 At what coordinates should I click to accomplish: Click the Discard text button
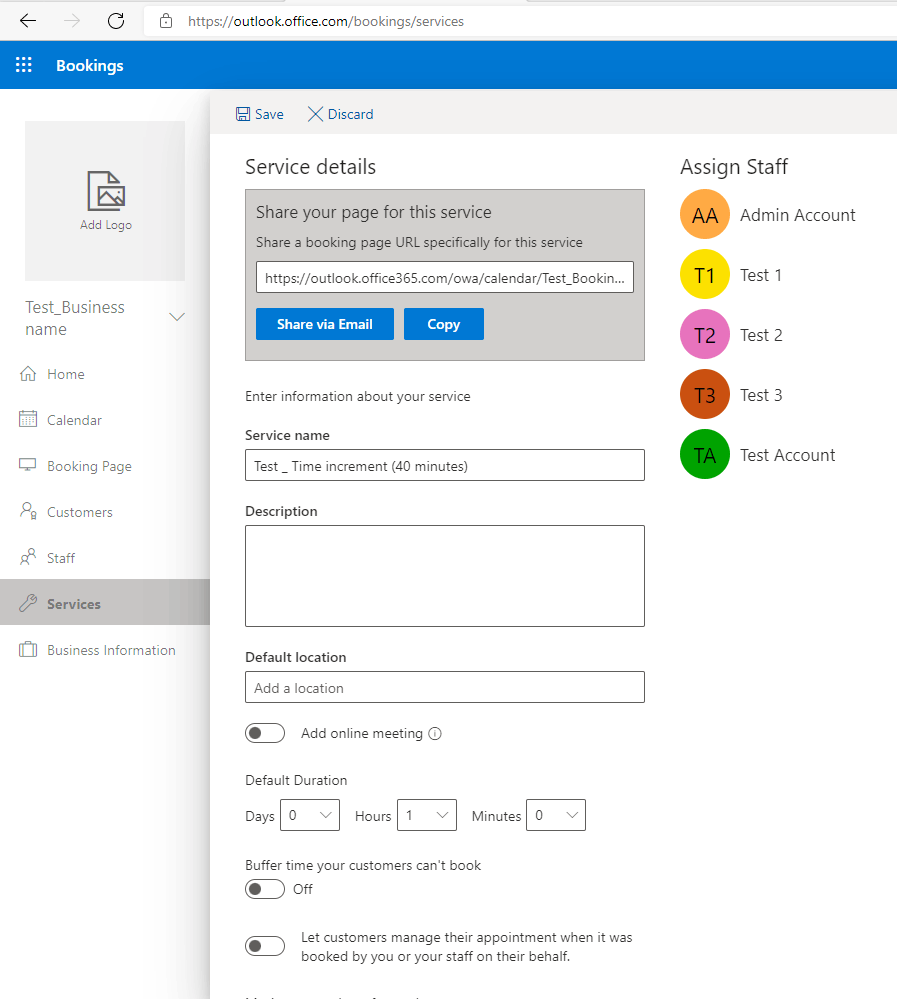(x=350, y=114)
